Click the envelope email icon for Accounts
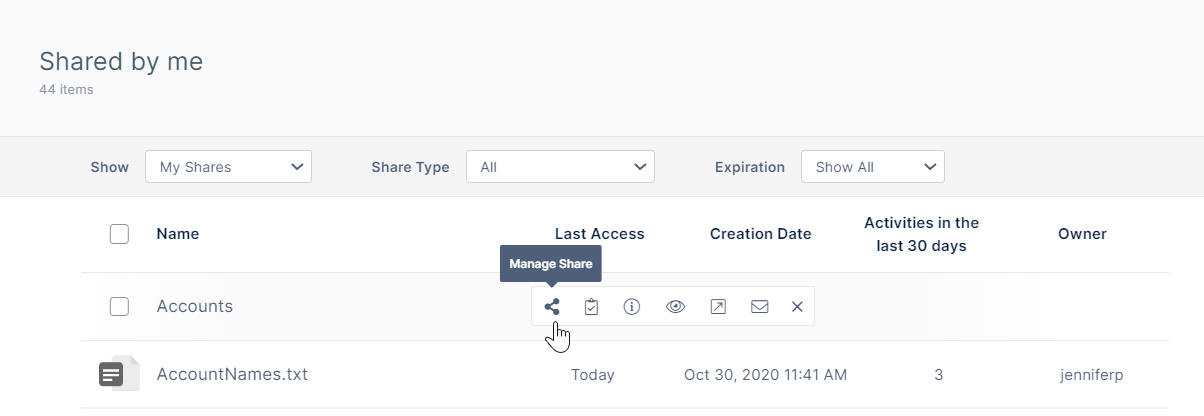The image size is (1204, 416). (759, 307)
